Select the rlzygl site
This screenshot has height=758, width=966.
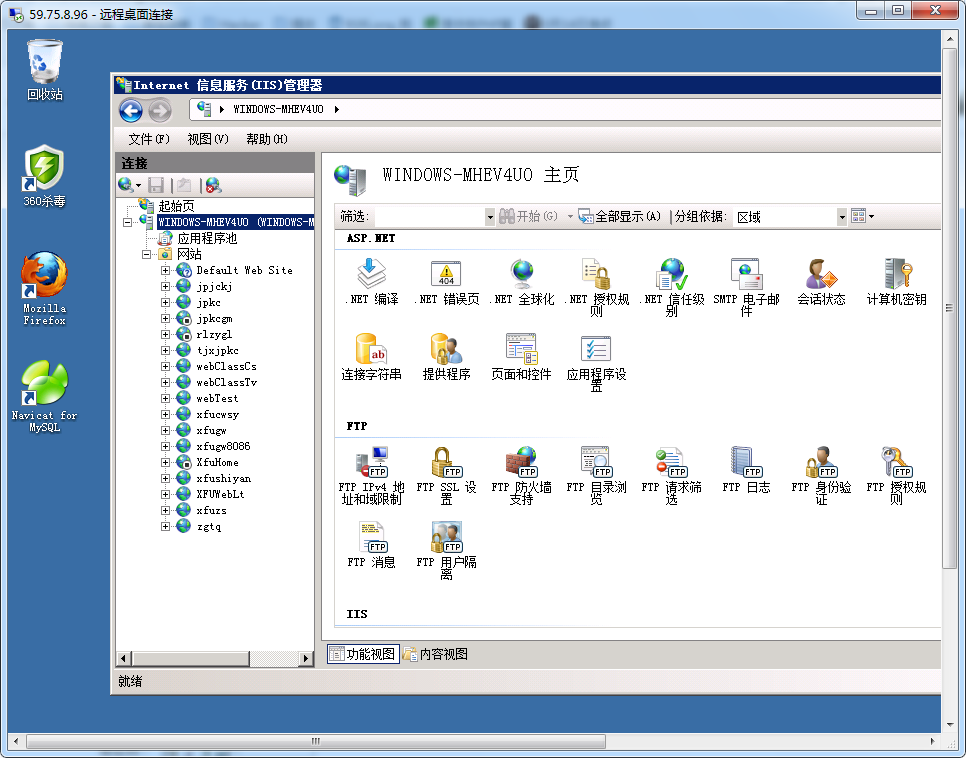214,335
